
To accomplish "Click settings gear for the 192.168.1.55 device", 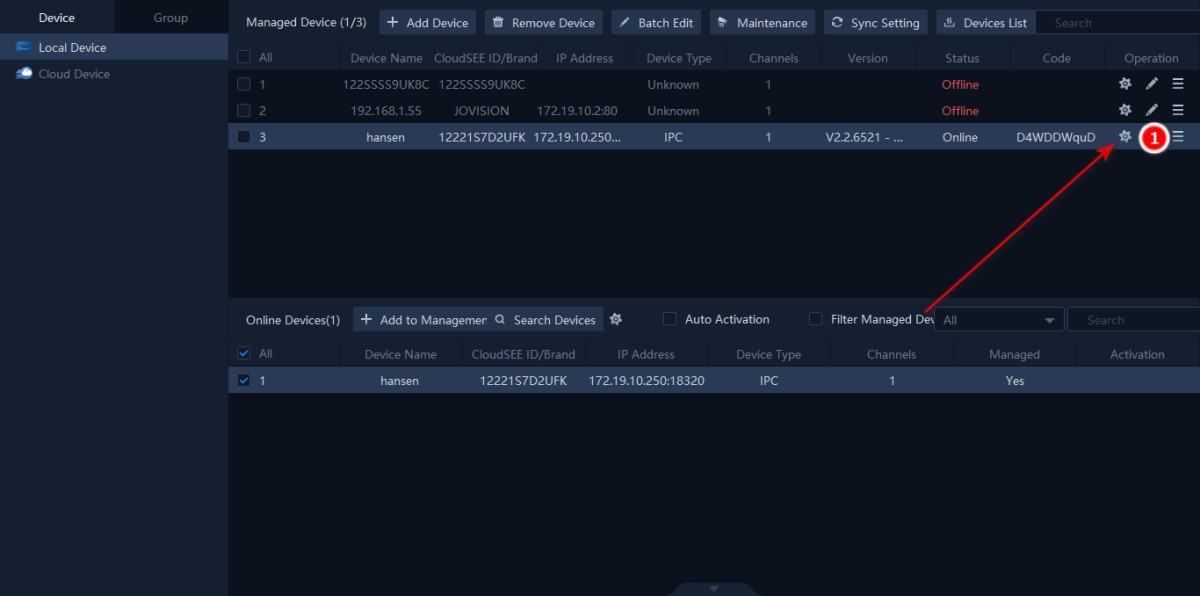I will tap(1125, 111).
